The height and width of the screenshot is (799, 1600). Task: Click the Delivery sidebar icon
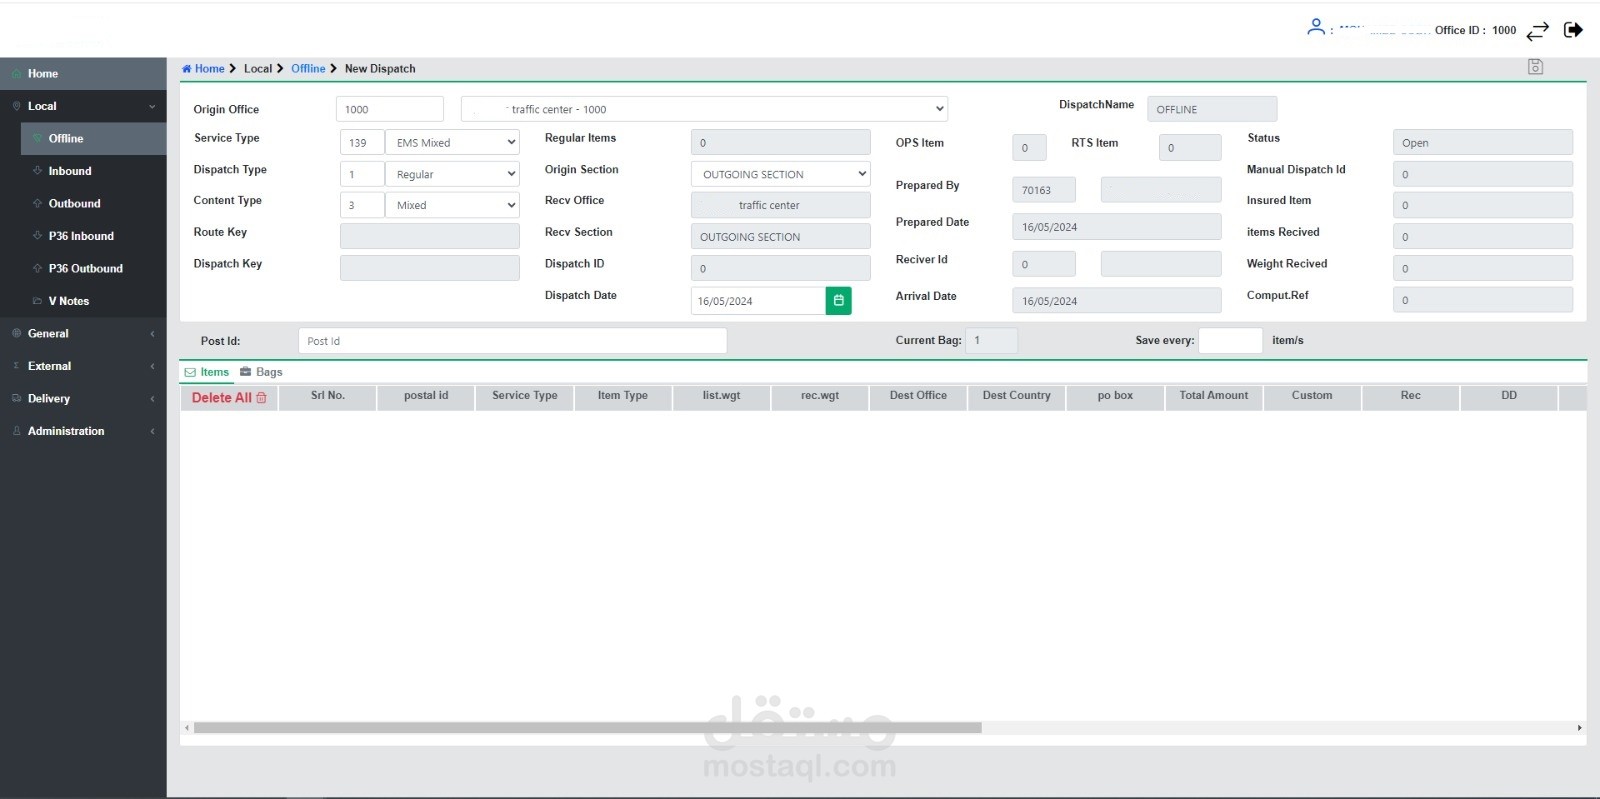coord(17,398)
